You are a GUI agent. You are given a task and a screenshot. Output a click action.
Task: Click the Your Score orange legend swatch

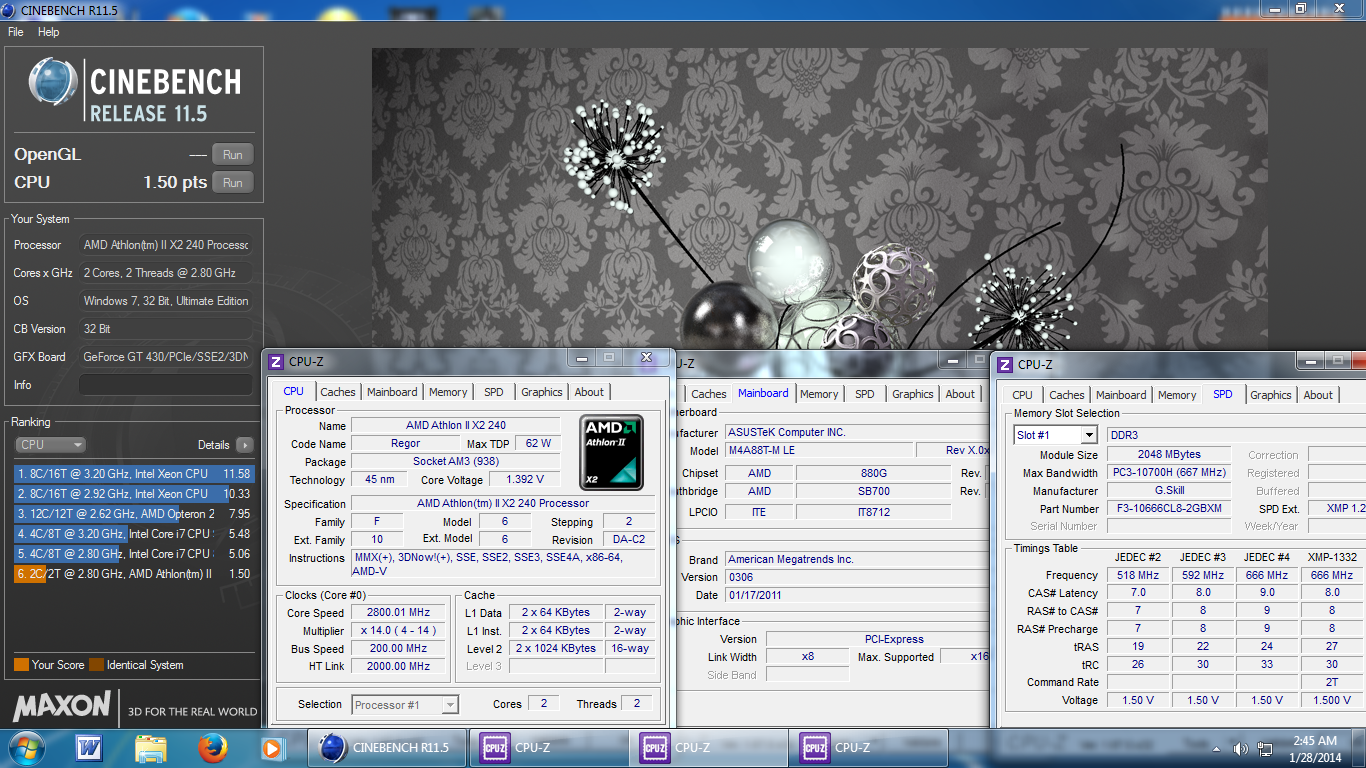[21, 665]
